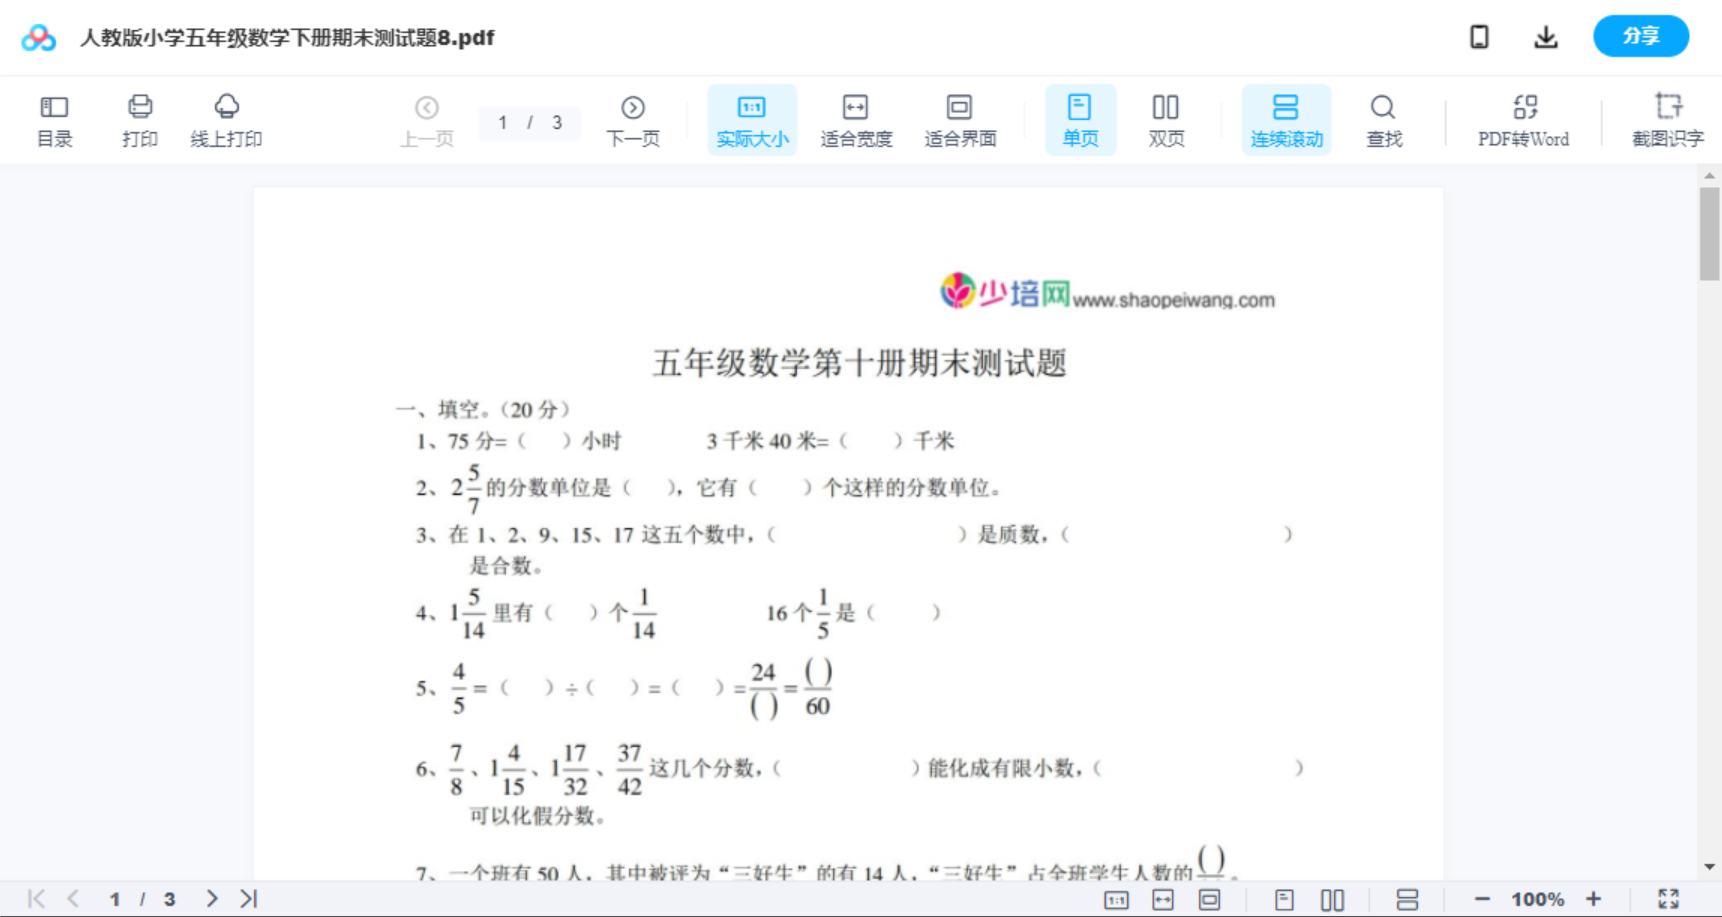Download the PDF file

click(x=1546, y=36)
